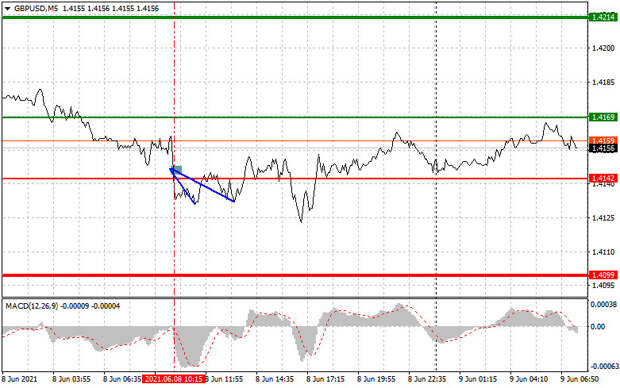Click the red 1.4142 price label
Image resolution: width=620 pixels, height=388 pixels.
pos(603,178)
